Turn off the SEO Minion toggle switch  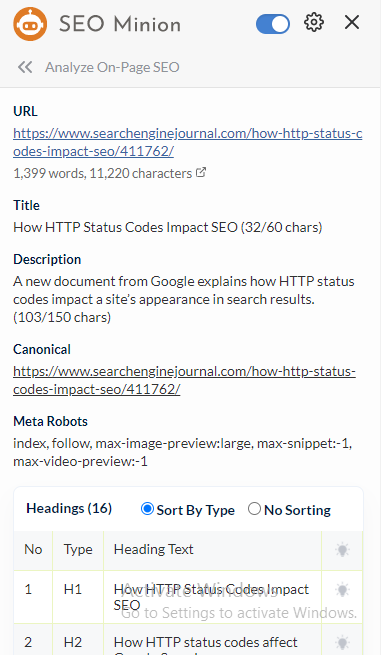coord(273,24)
